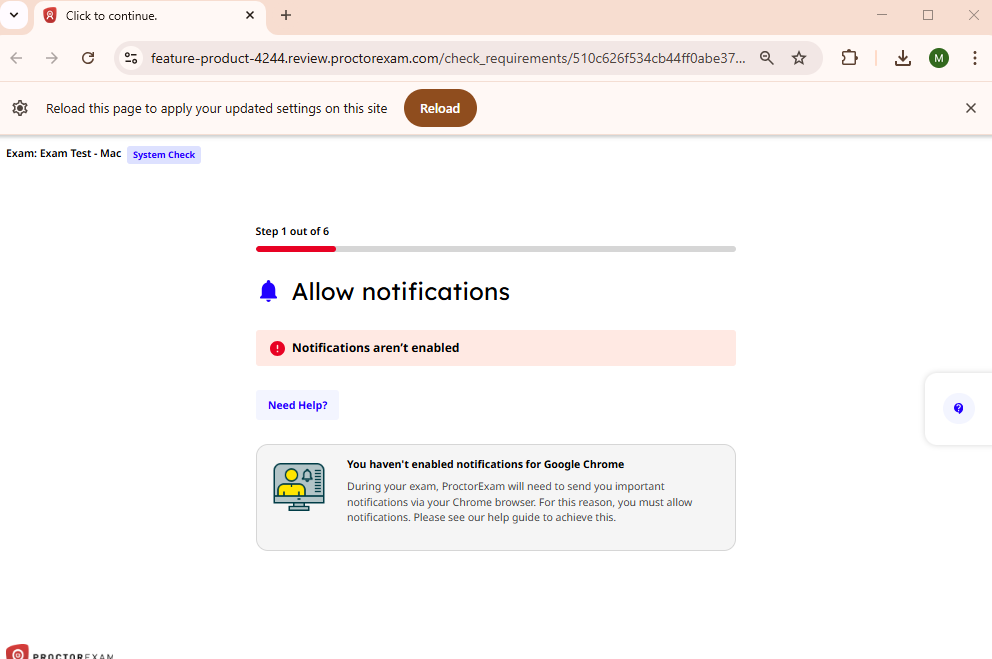
Task: Click the brown Reload button
Action: click(x=440, y=108)
